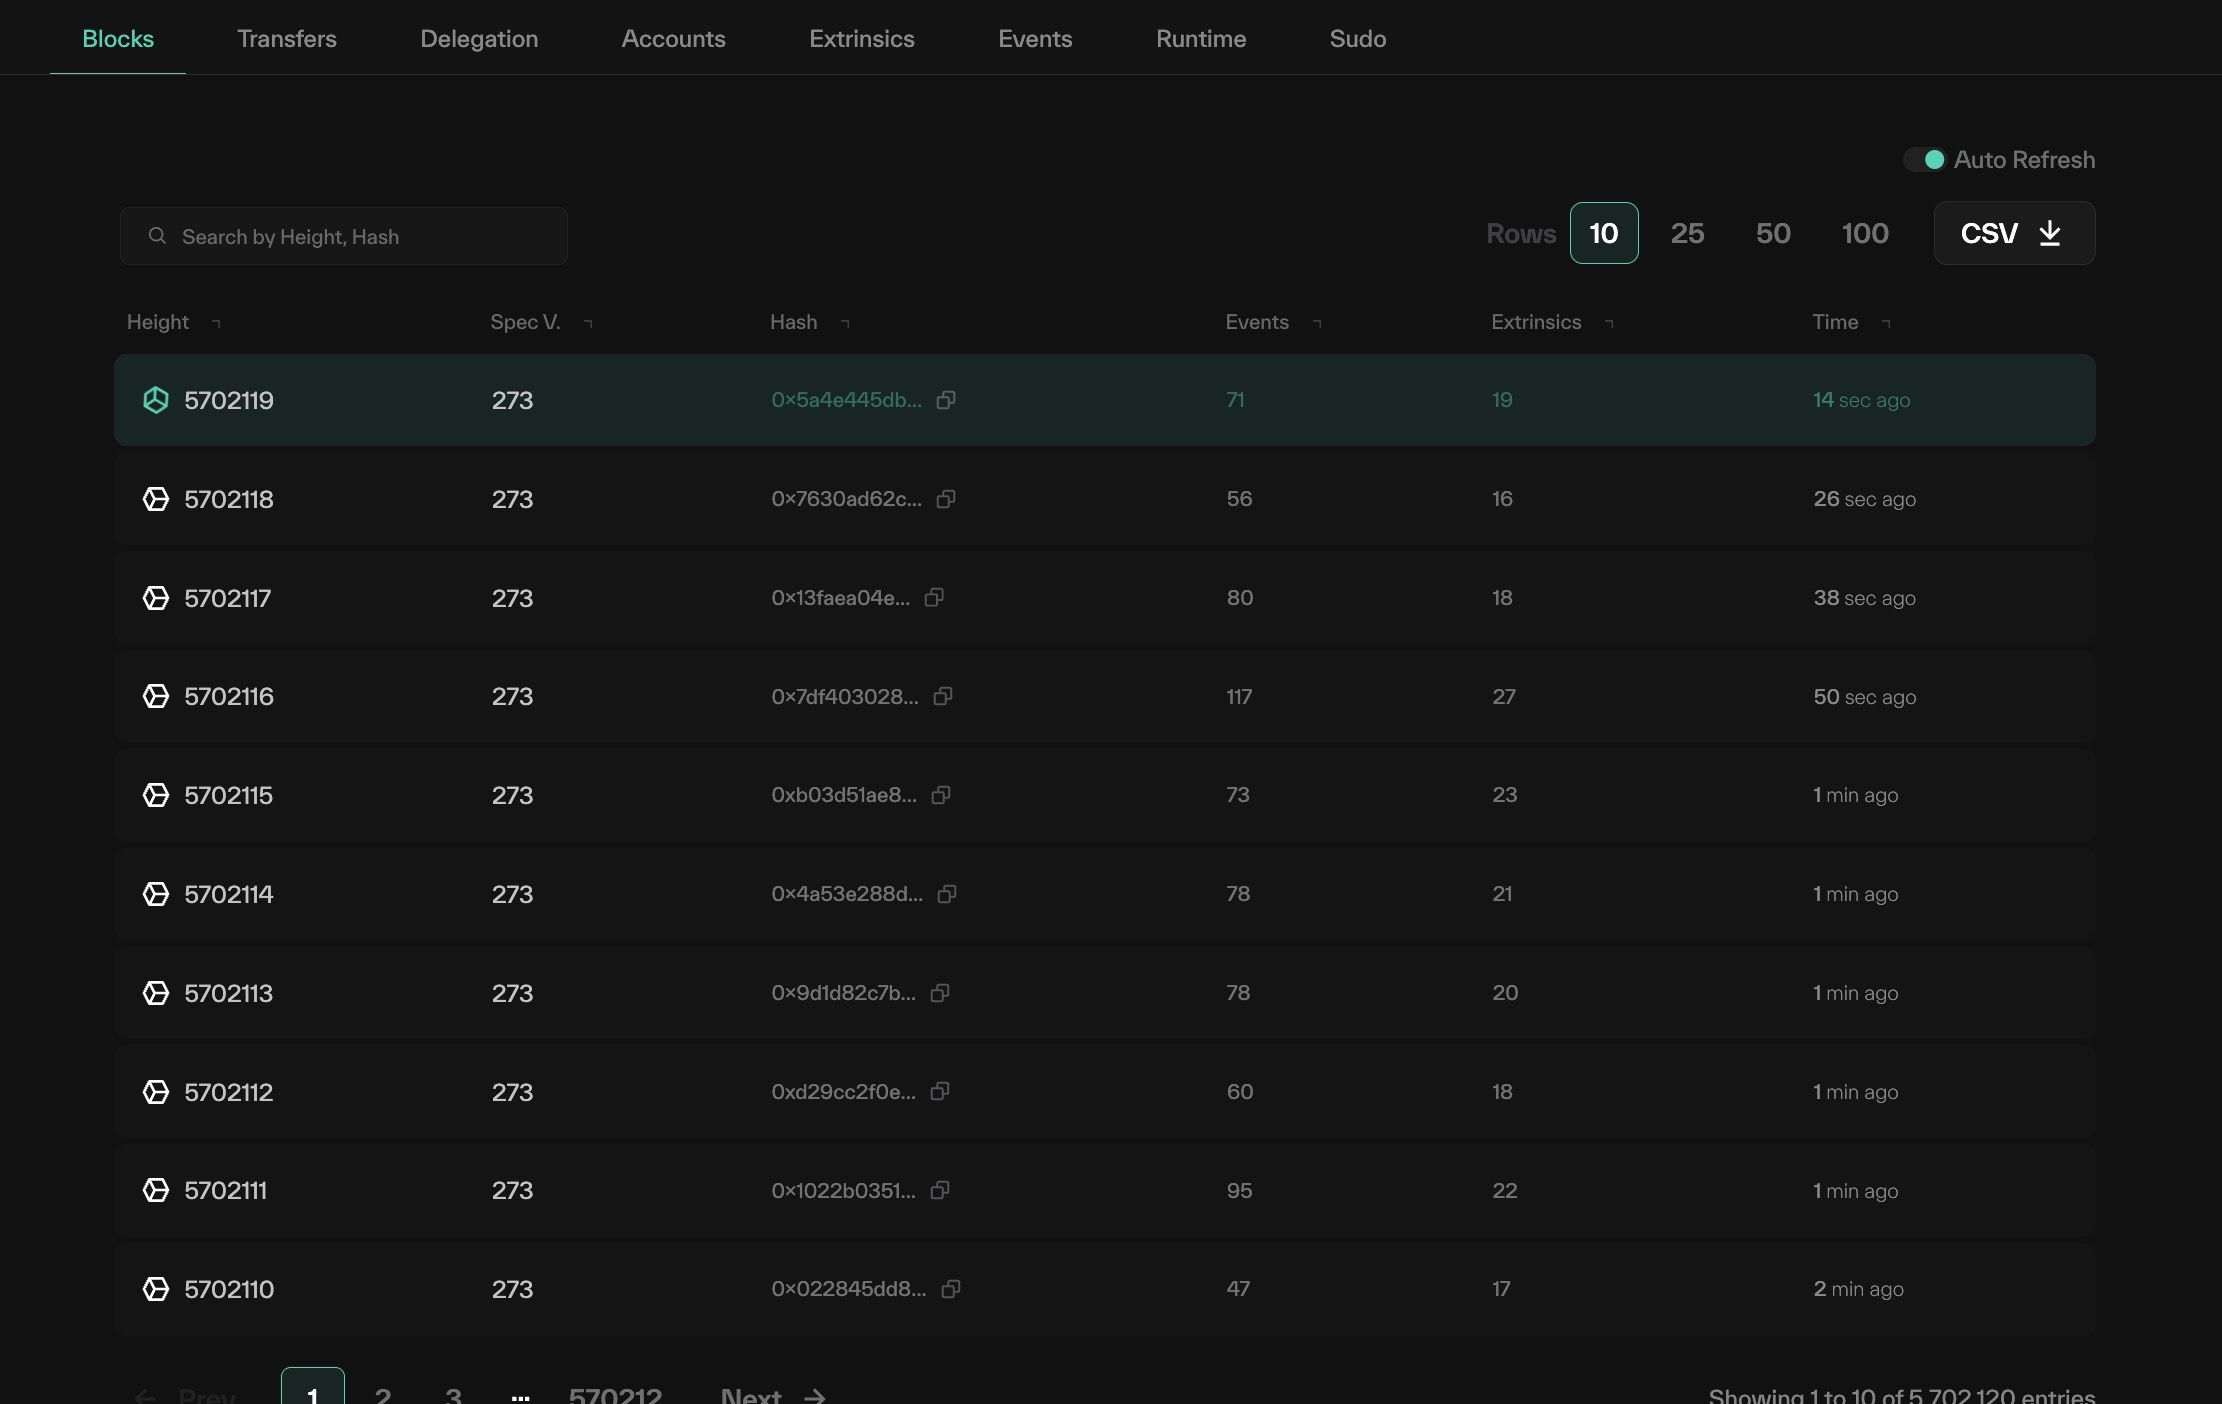Screen dimensions: 2222x1404
Task: Click the block icon beside 5702114
Action: [x=156, y=894]
